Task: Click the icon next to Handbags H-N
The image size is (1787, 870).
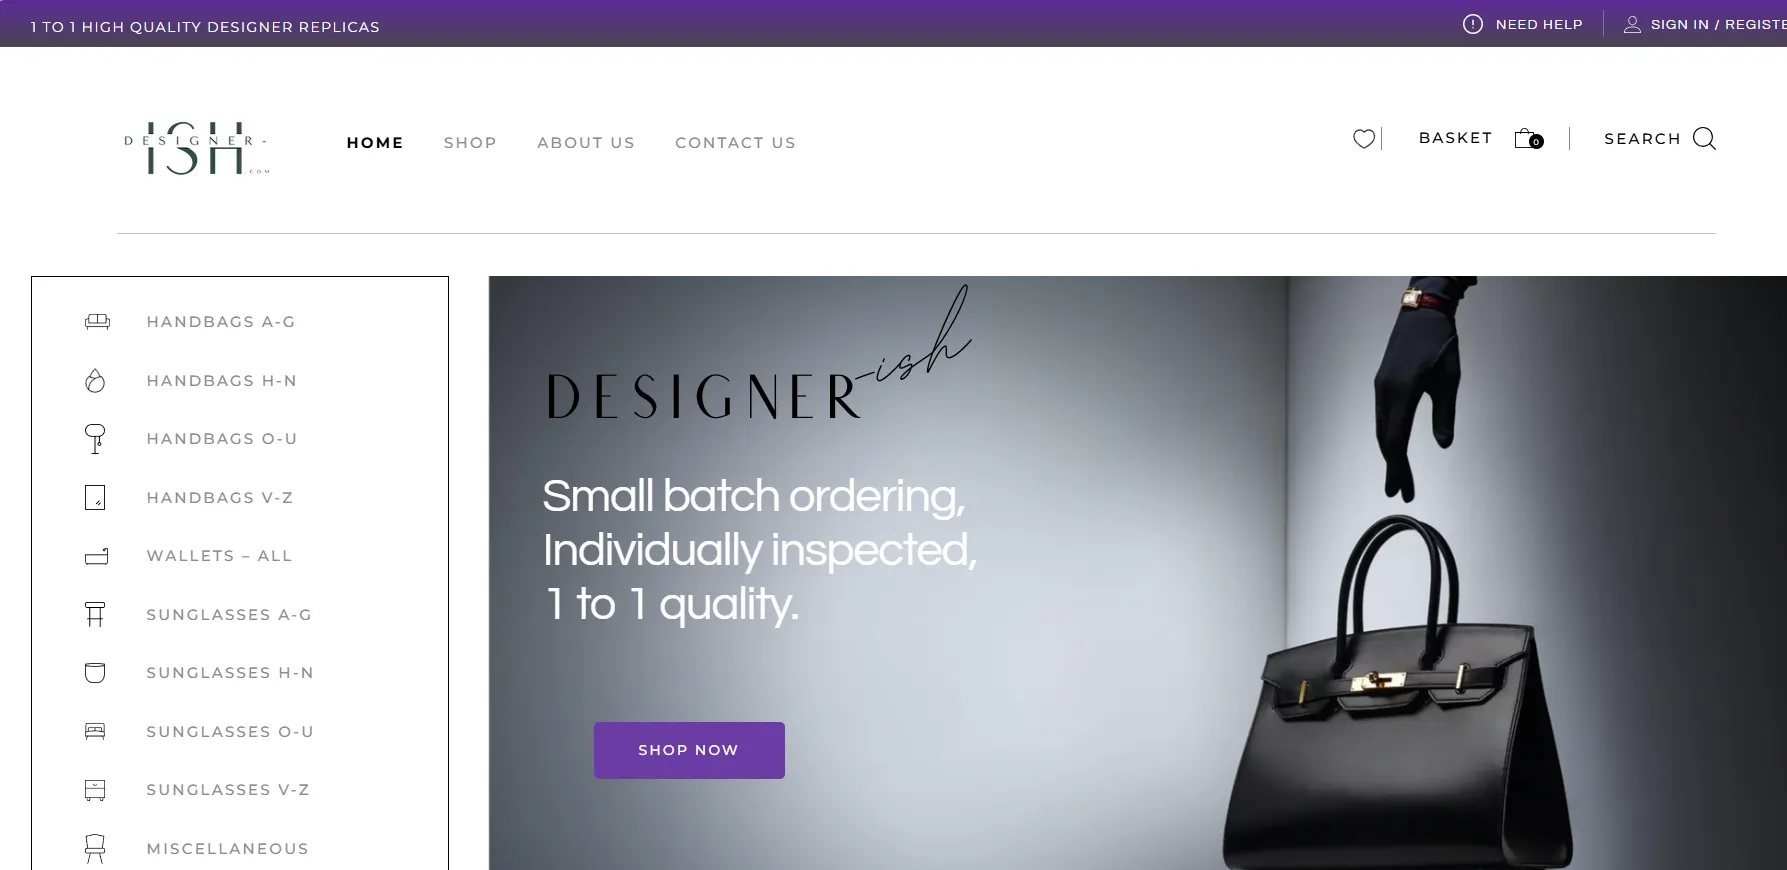Action: [95, 381]
